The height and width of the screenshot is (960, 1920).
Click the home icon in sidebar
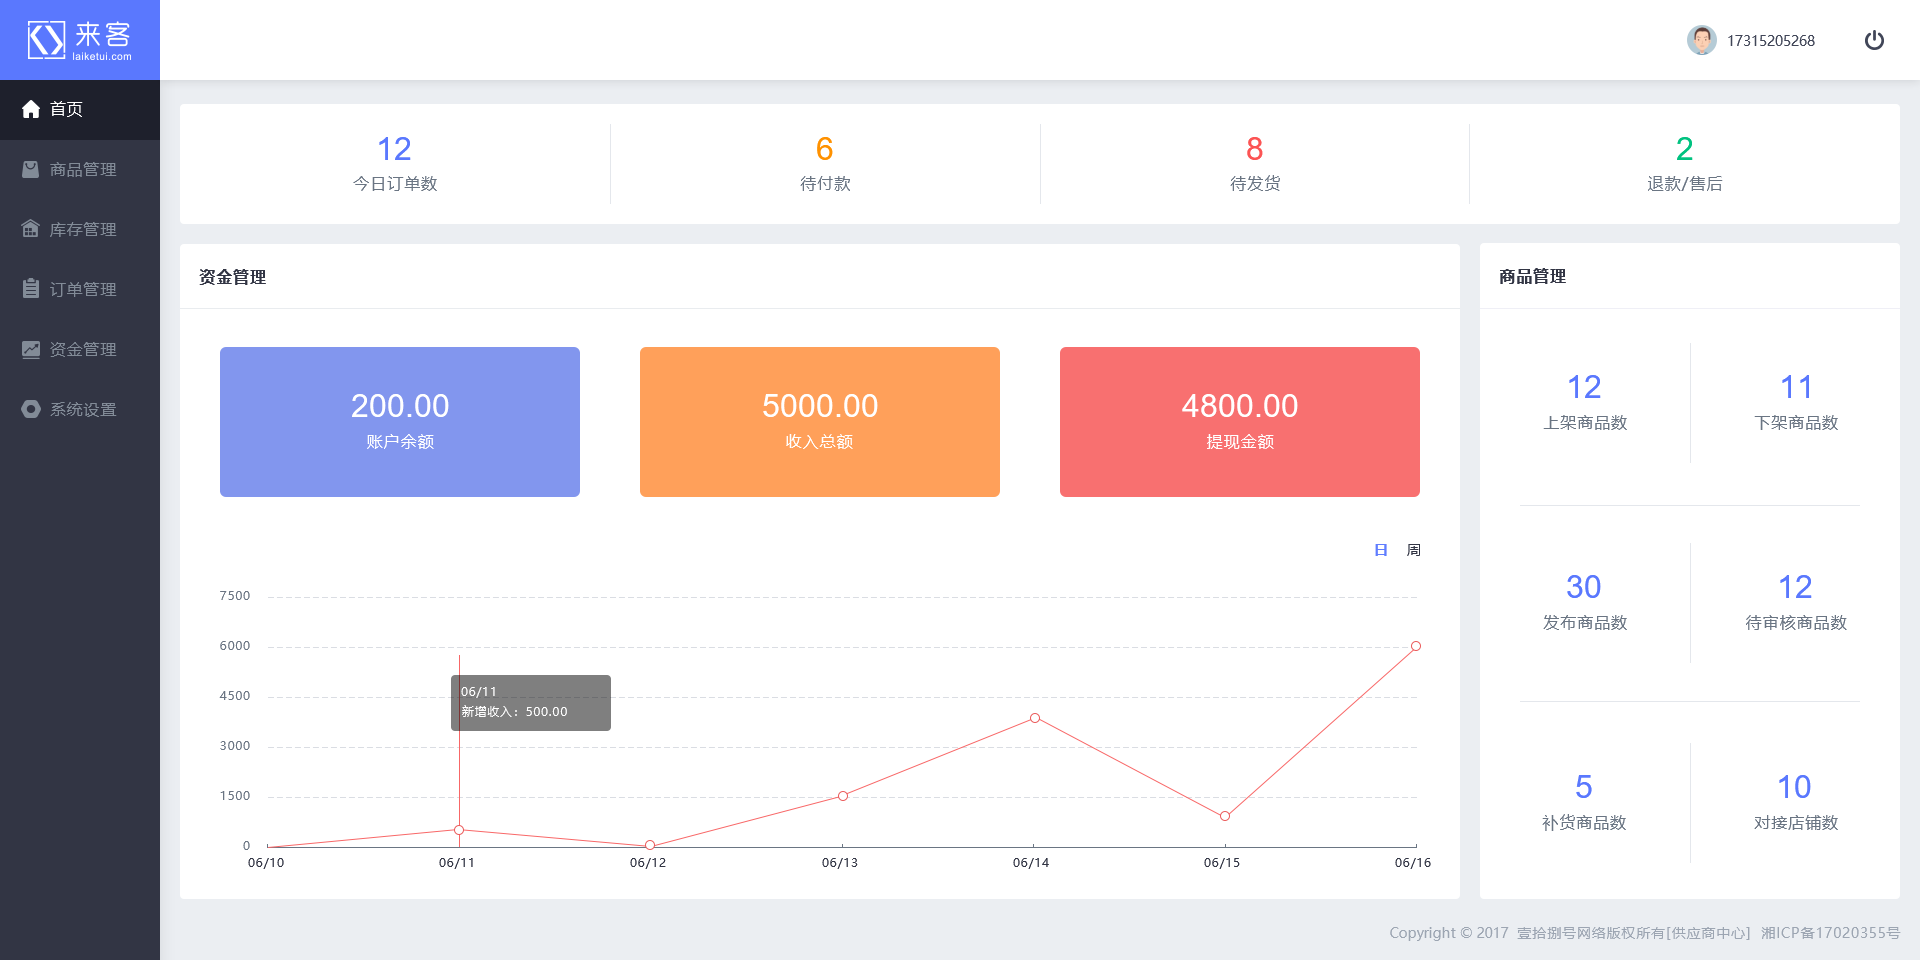pos(31,109)
